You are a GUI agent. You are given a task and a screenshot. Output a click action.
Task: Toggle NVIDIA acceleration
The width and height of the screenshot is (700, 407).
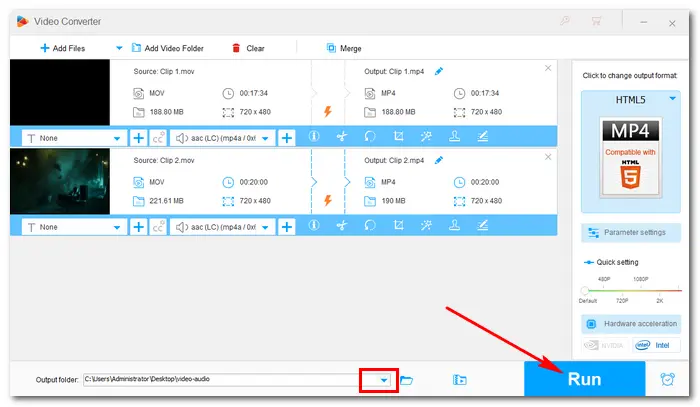604,345
